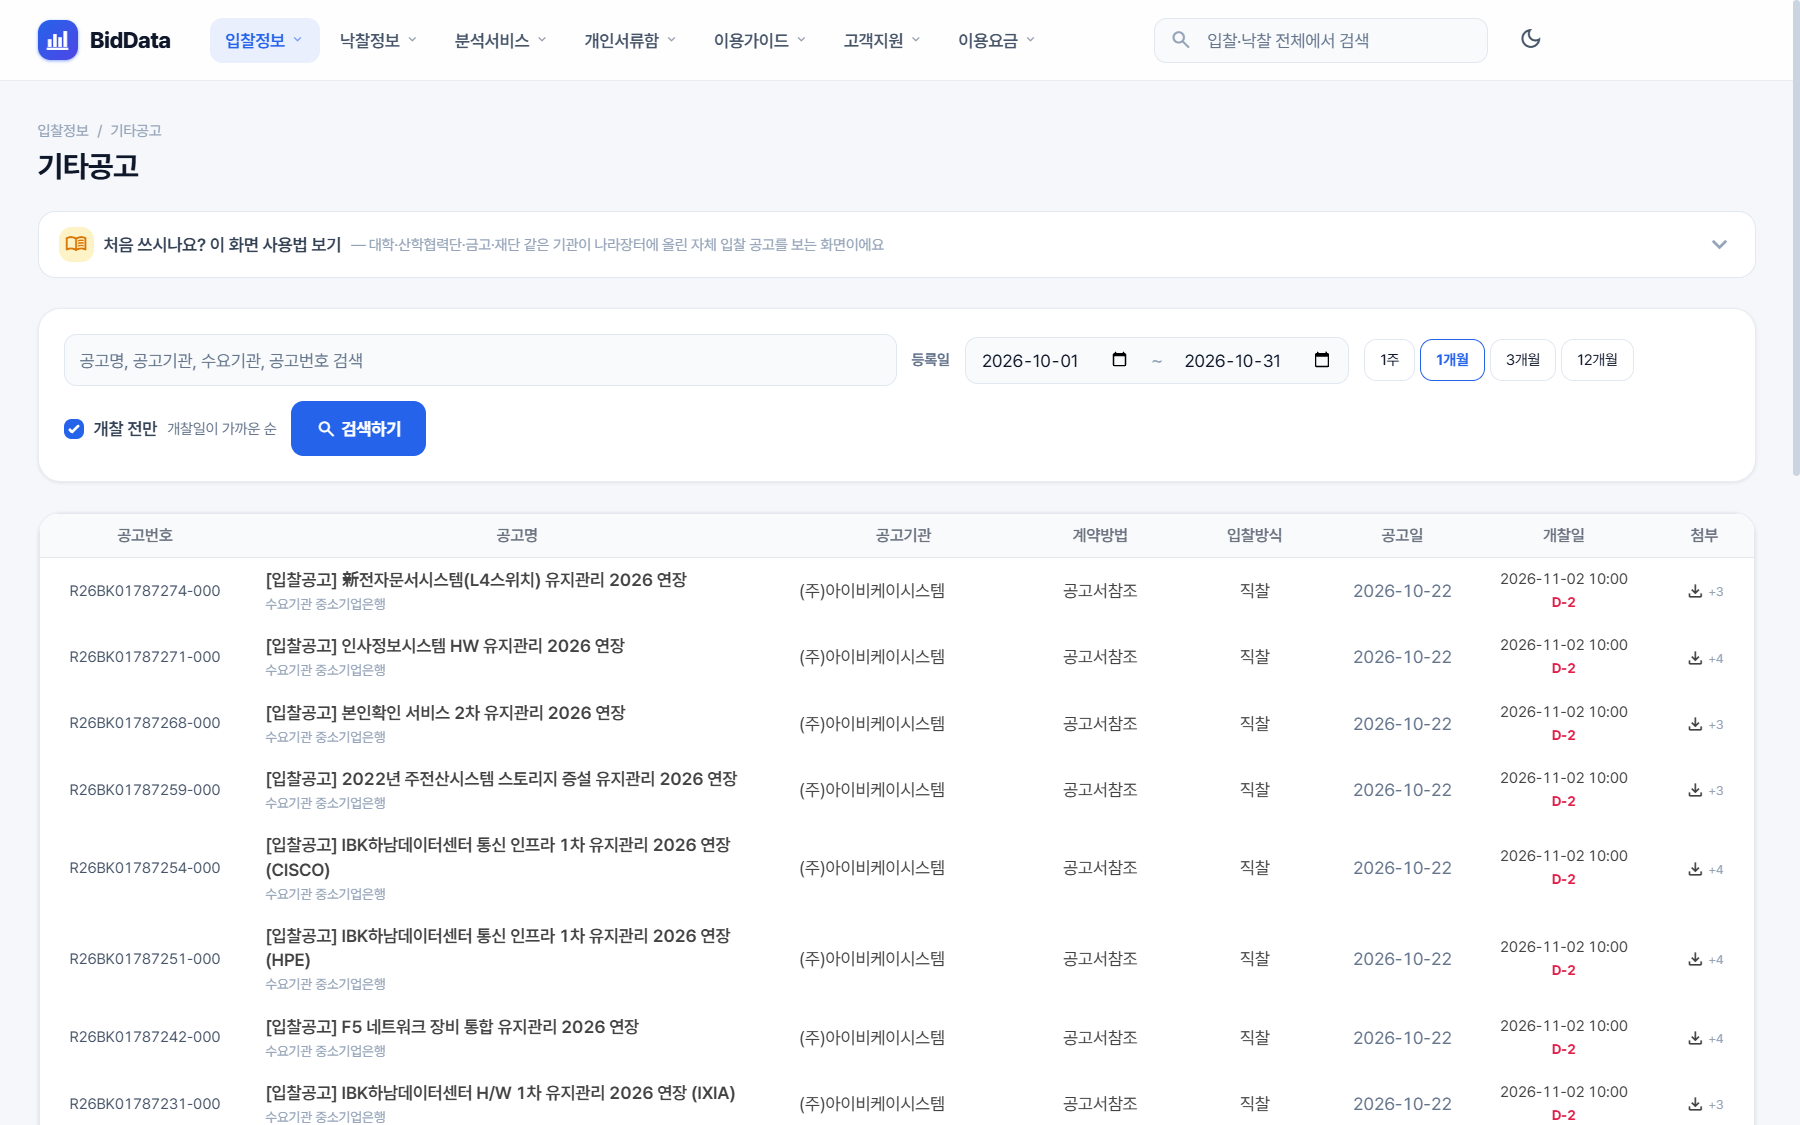Screen dimensions: 1800x1125
Task: Click the book icon in usage guide banner
Action: pyautogui.click(x=76, y=244)
